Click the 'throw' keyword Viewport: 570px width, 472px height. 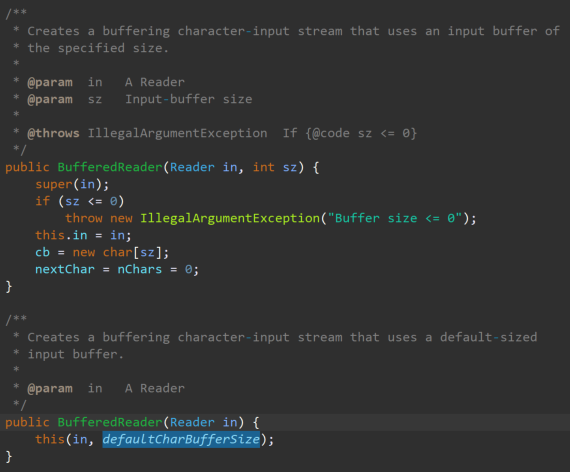[x=84, y=218]
